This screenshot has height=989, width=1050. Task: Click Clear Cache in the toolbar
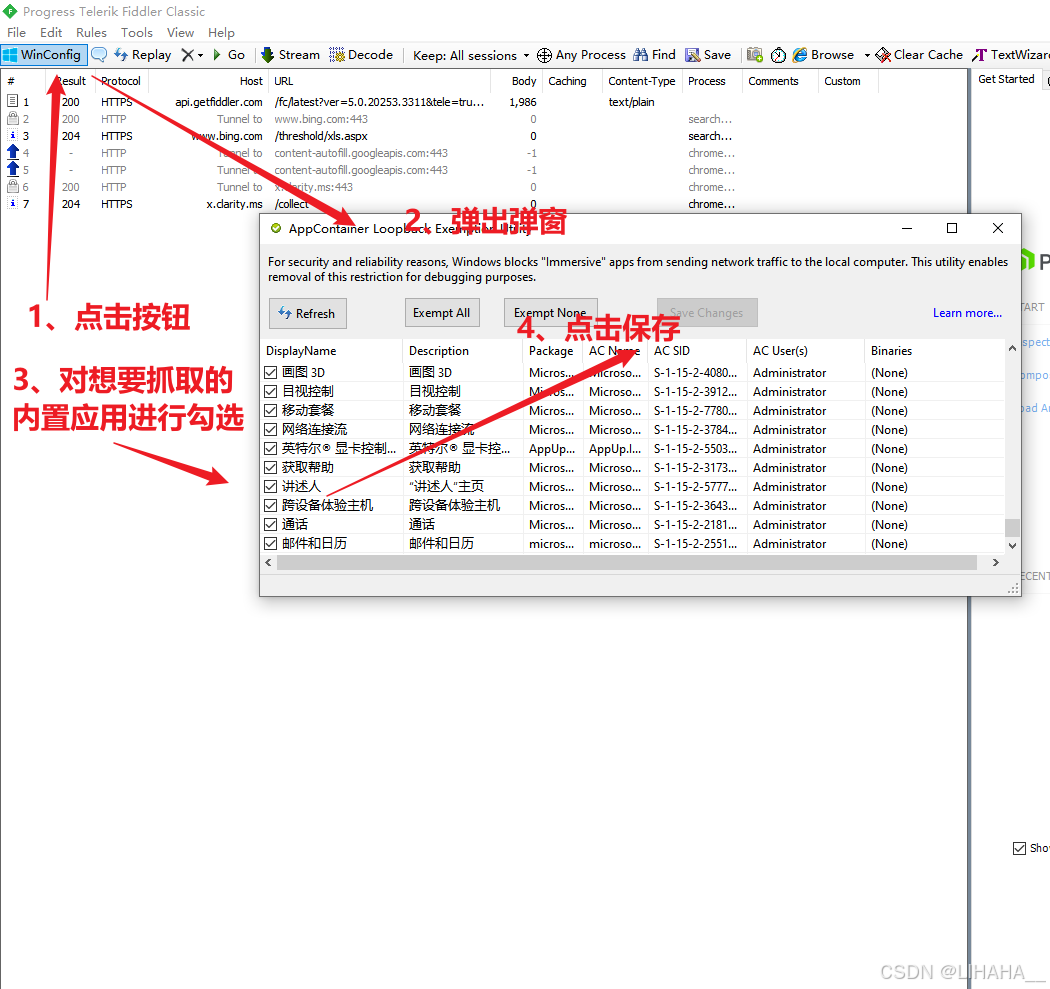(919, 55)
